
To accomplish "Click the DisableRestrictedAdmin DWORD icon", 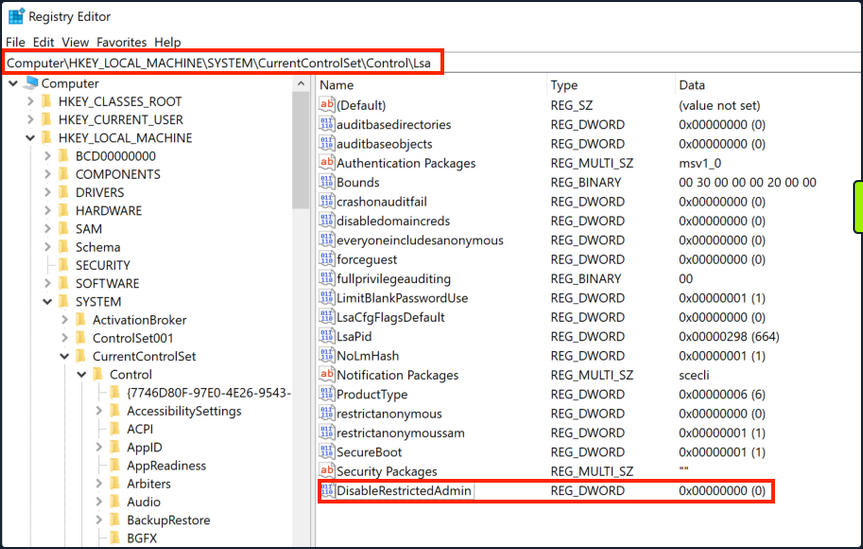I will 327,490.
